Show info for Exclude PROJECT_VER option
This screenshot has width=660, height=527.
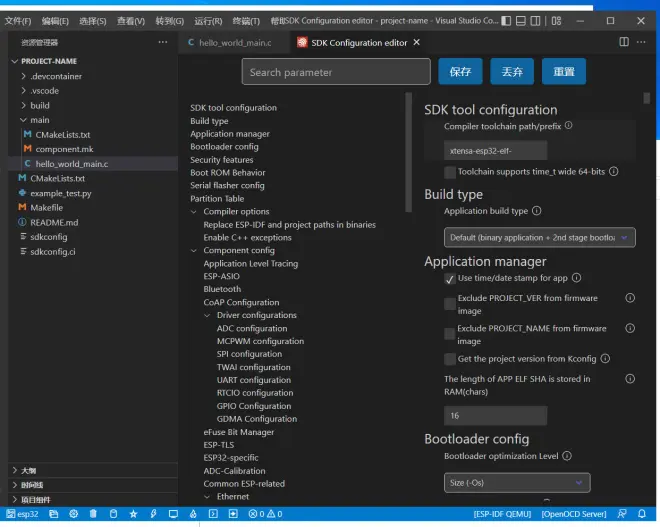point(630,298)
